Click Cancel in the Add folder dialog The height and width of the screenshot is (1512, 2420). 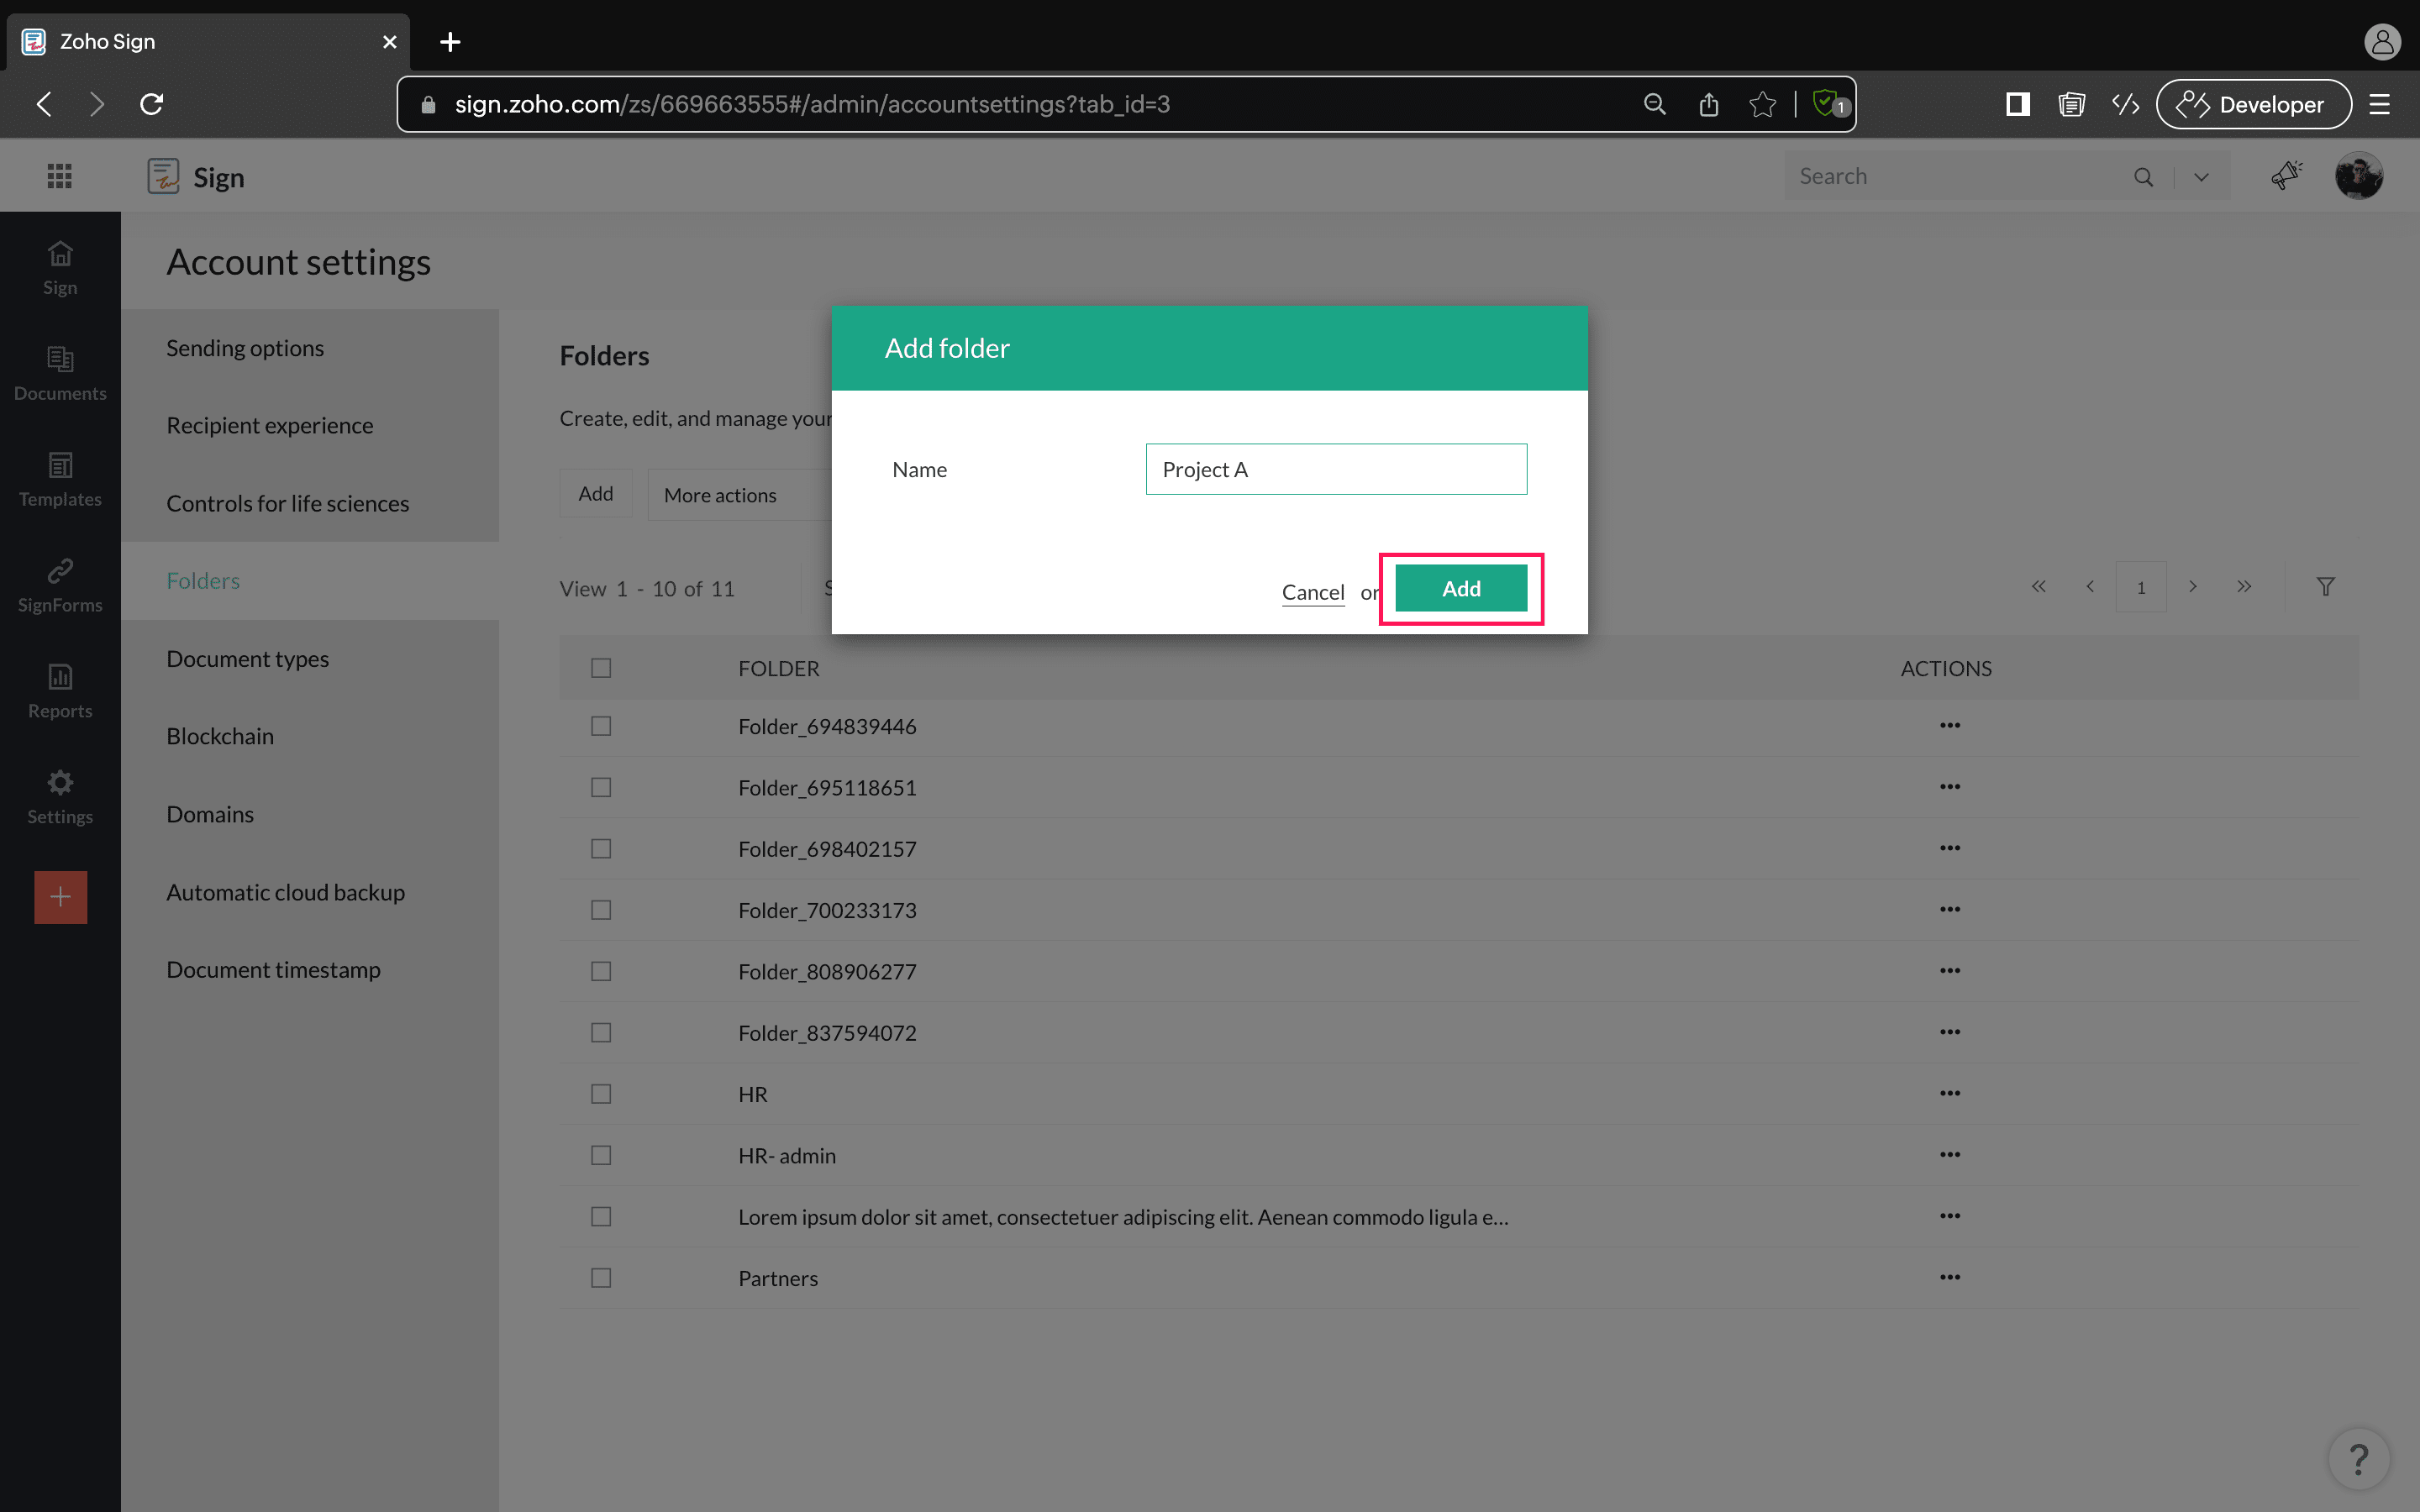pyautogui.click(x=1312, y=592)
